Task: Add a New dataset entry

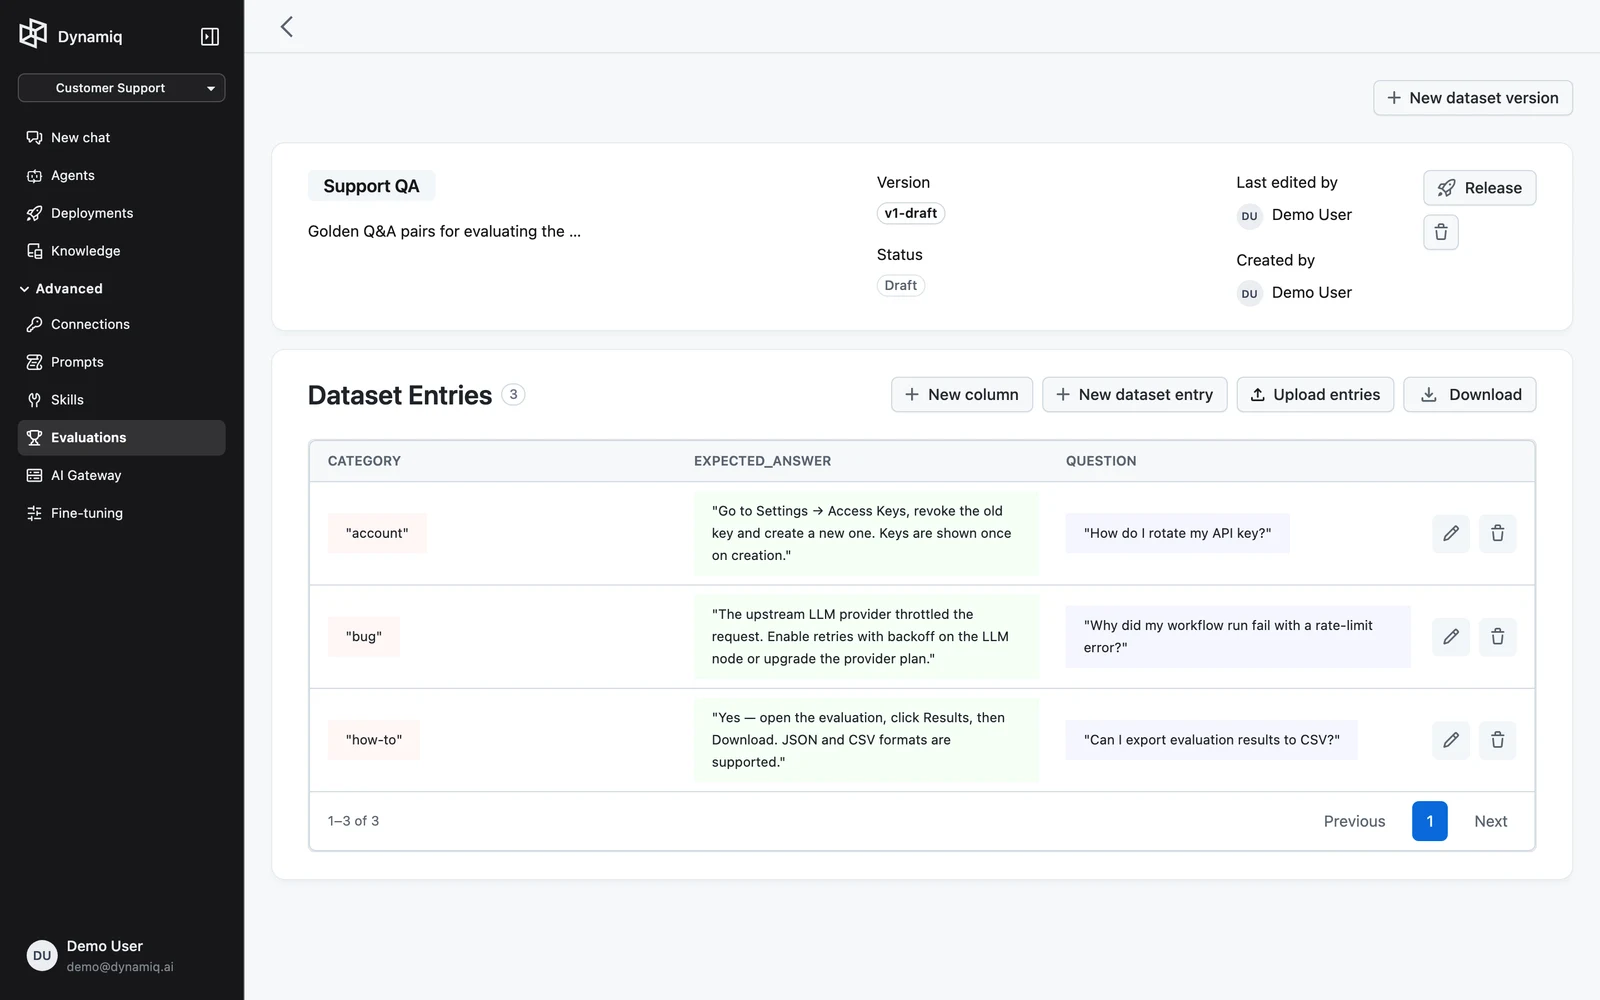Action: coord(1135,395)
